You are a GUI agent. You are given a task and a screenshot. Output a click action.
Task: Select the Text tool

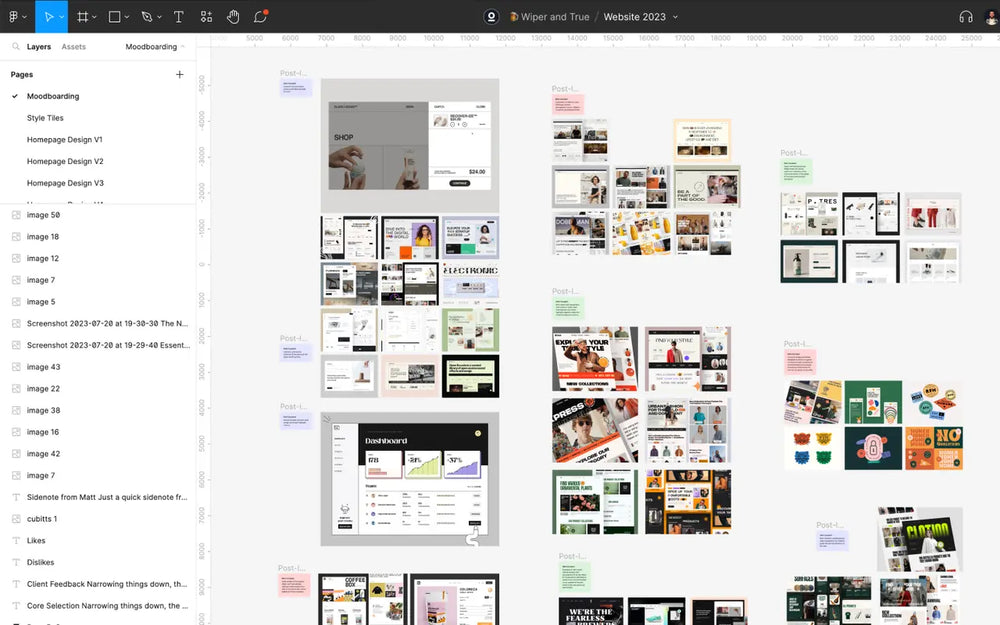(179, 17)
